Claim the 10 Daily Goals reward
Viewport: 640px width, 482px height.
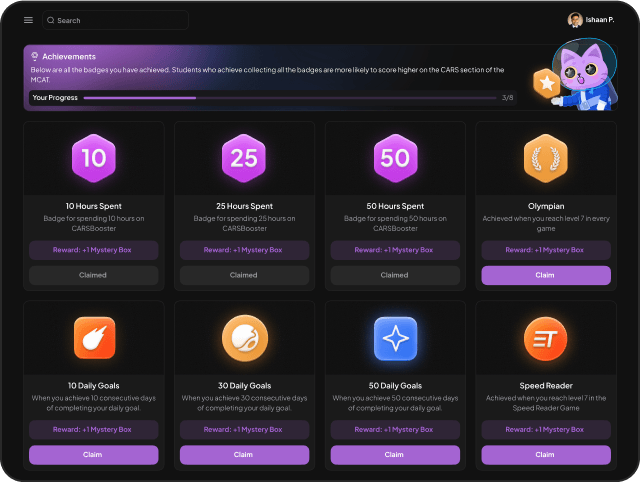pyautogui.click(x=93, y=455)
